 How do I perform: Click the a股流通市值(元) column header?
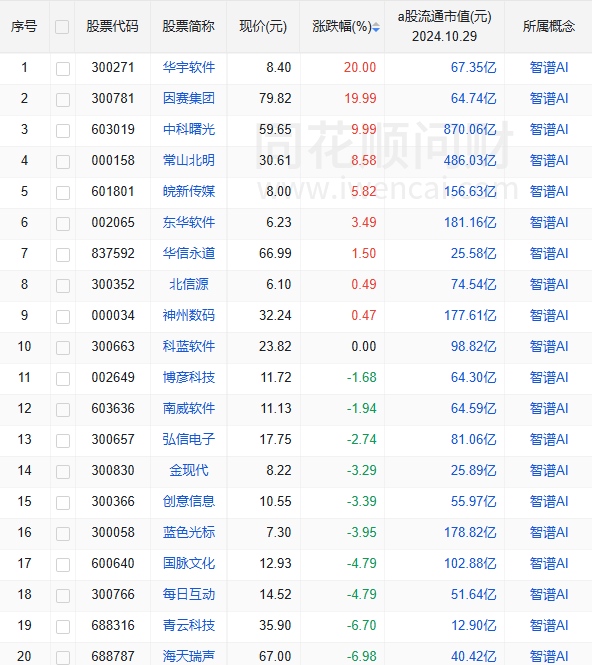click(x=444, y=26)
